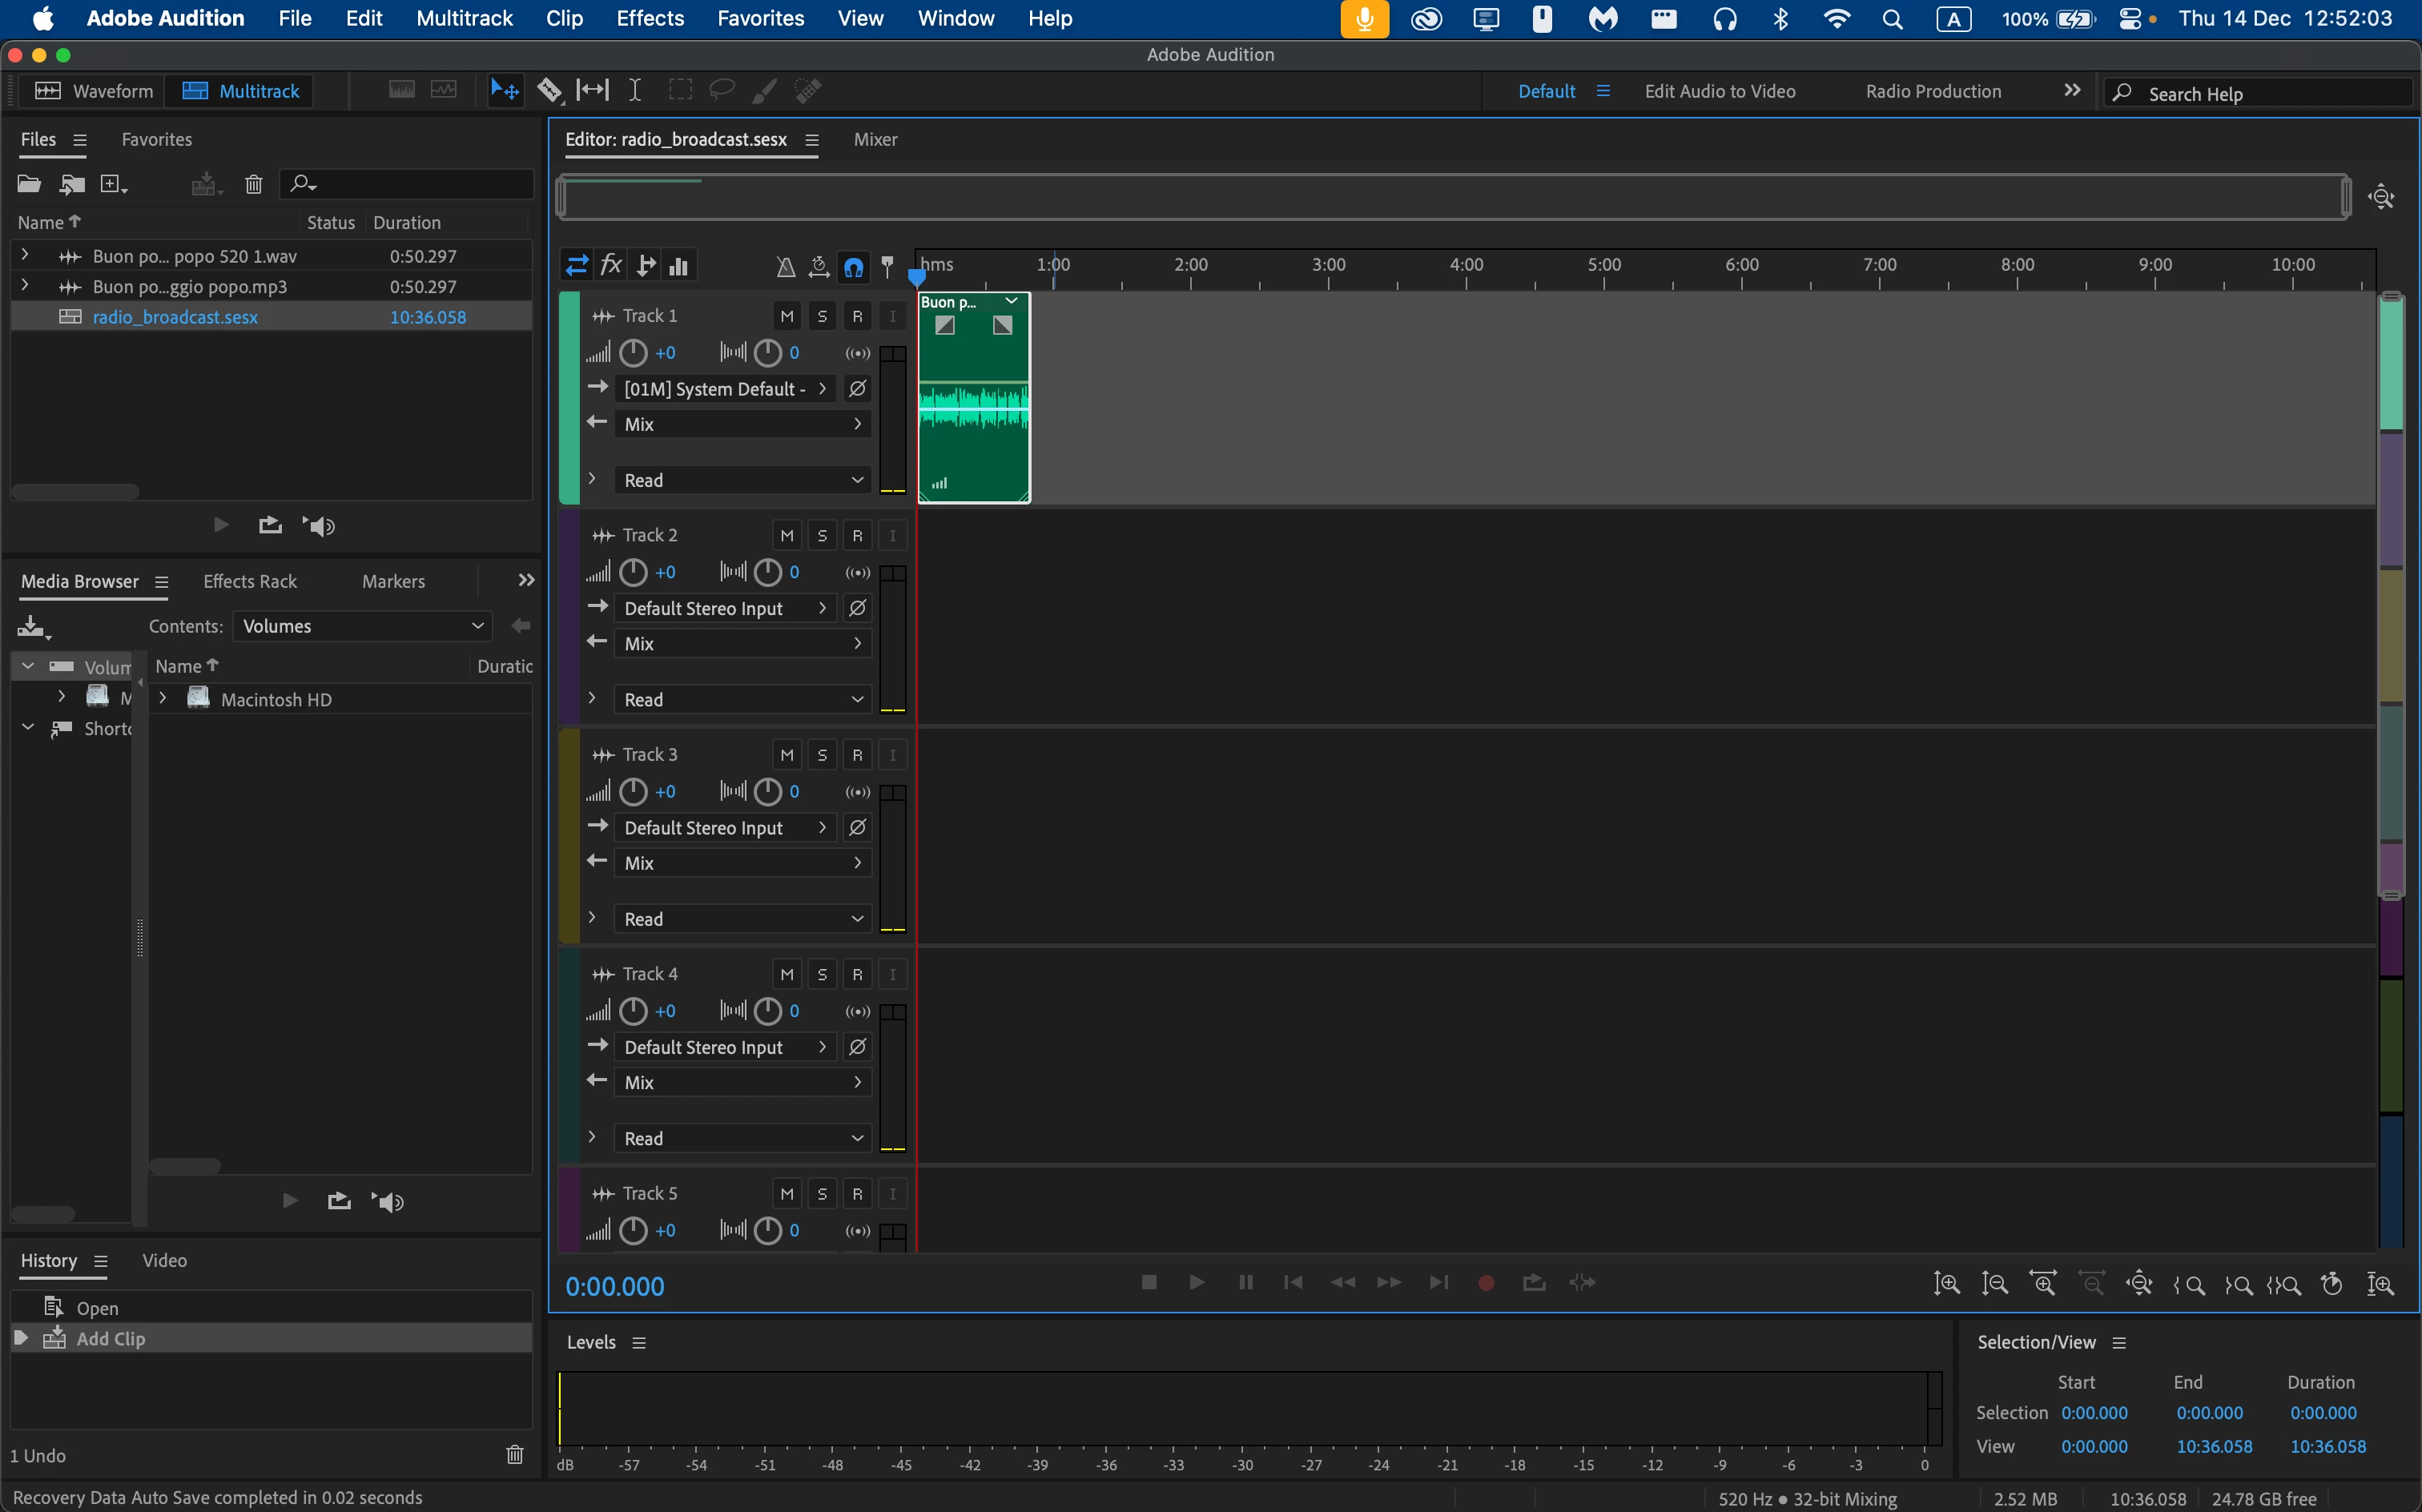The width and height of the screenshot is (2422, 1512).
Task: Click the Import File icon in Files panel
Action: [71, 184]
